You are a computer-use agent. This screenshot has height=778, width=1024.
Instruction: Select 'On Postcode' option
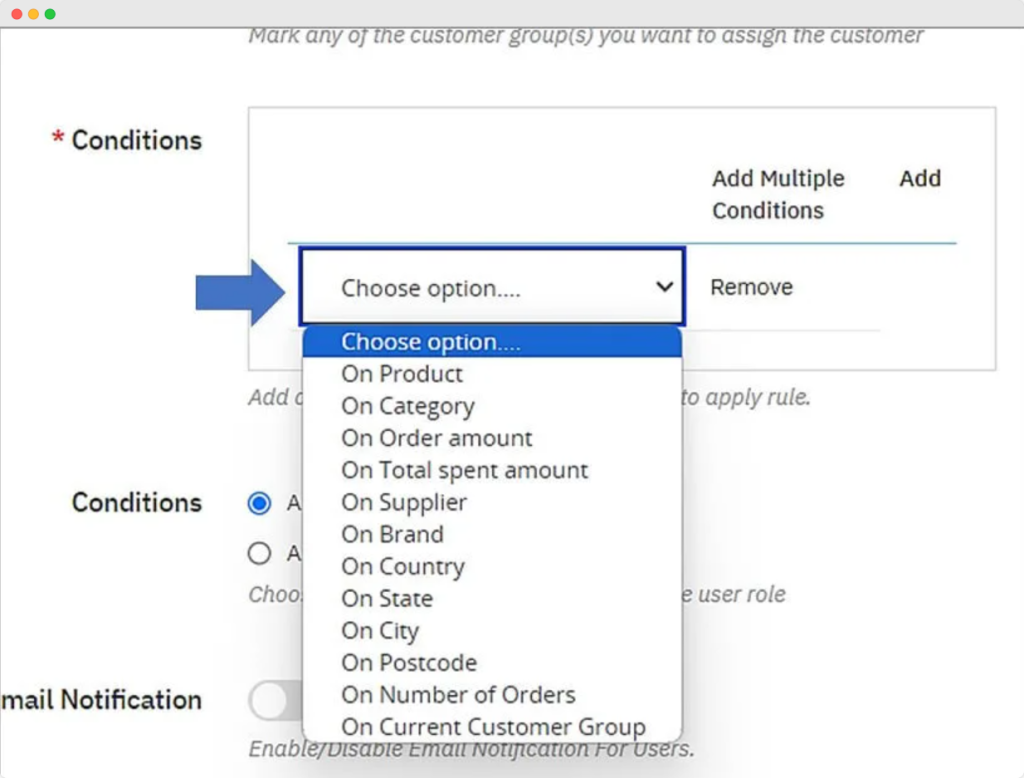click(409, 662)
